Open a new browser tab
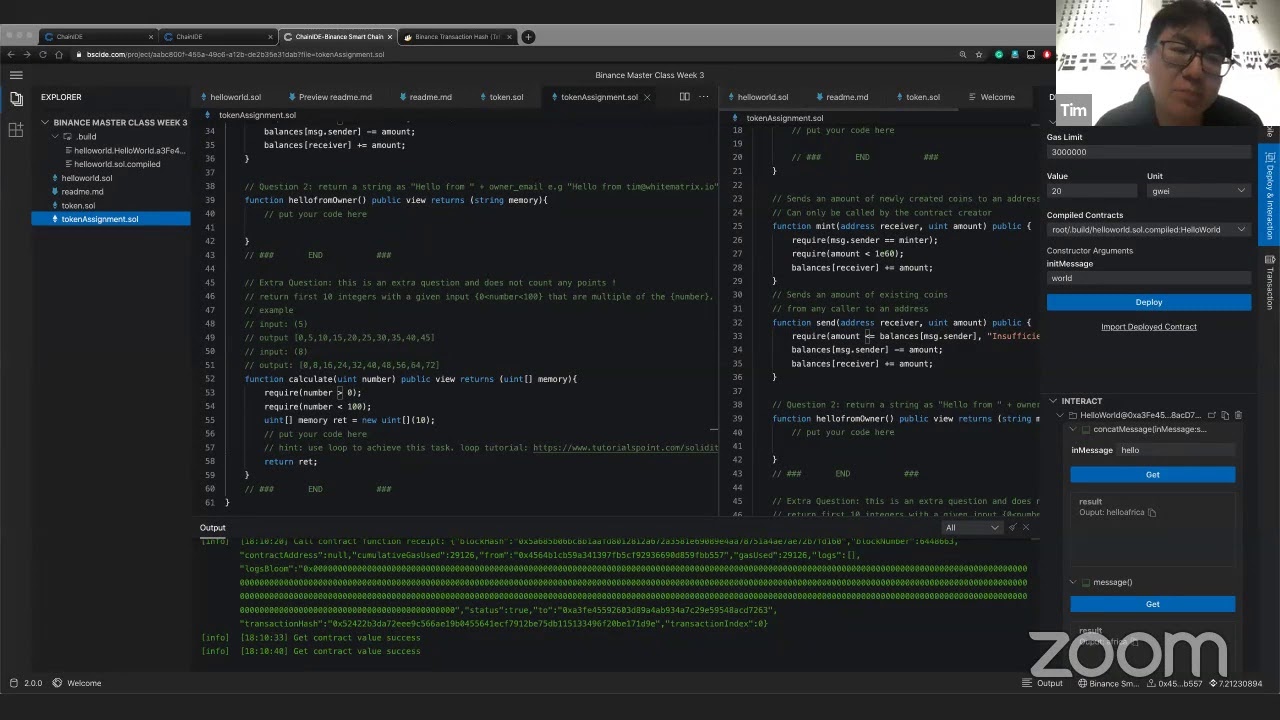This screenshot has width=1280, height=720. click(528, 37)
